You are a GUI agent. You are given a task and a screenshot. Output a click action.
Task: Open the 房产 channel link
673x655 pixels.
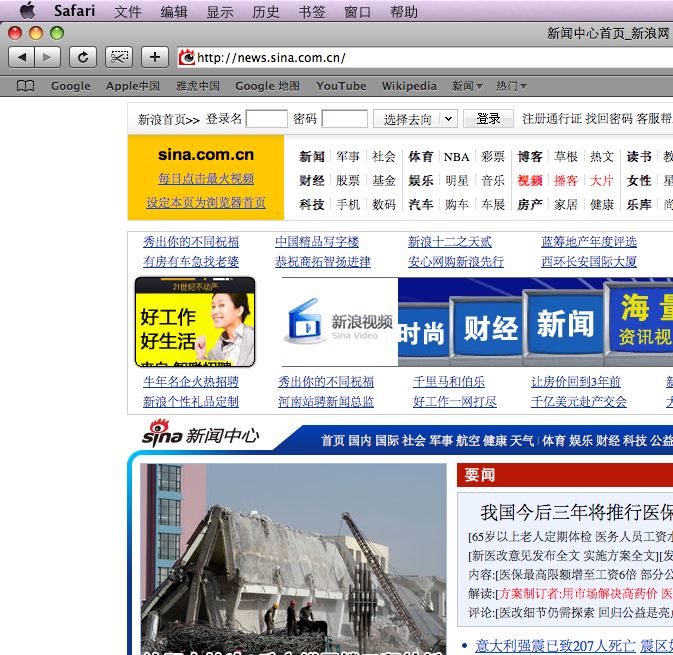(530, 205)
